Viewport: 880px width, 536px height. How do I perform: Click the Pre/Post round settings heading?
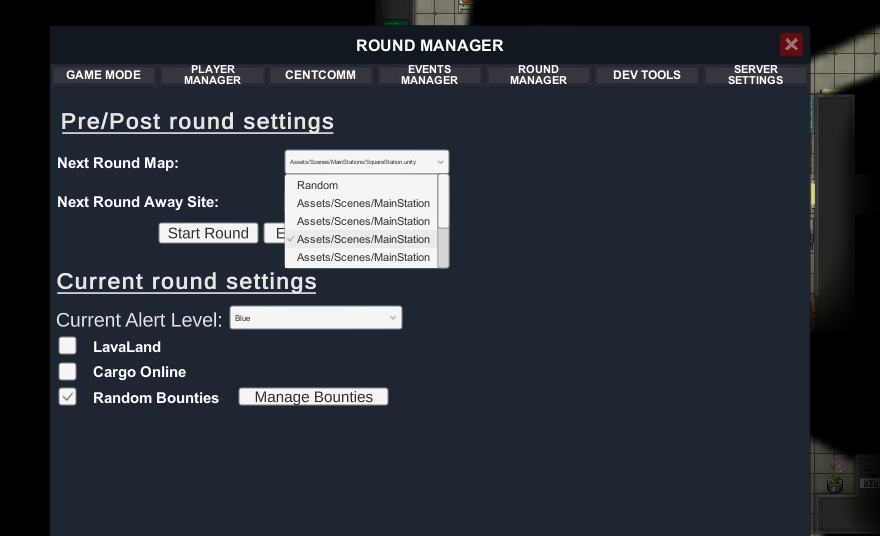coord(197,122)
